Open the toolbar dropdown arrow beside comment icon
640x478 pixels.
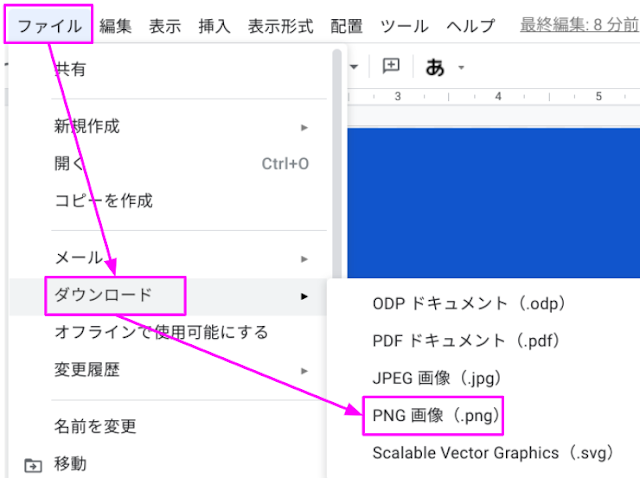click(x=353, y=67)
